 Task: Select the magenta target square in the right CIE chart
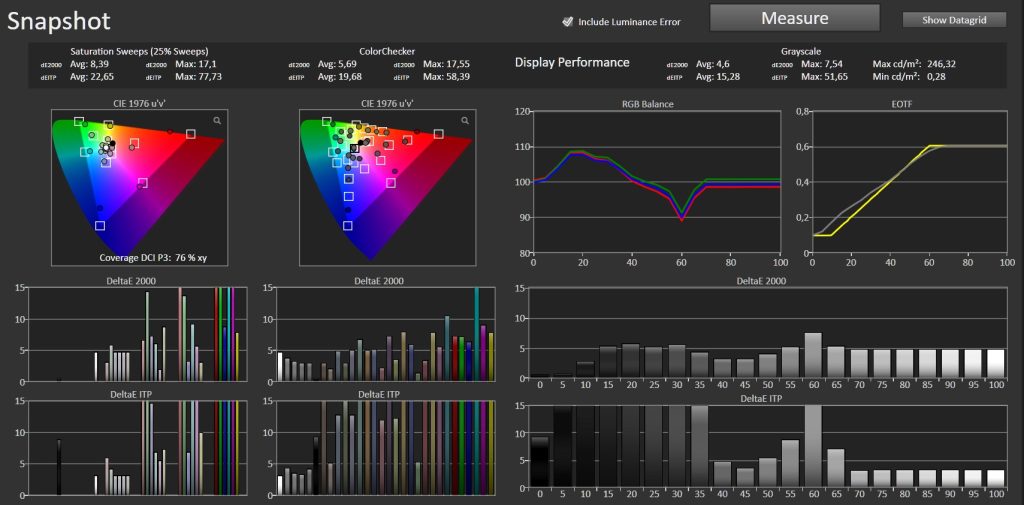(391, 183)
